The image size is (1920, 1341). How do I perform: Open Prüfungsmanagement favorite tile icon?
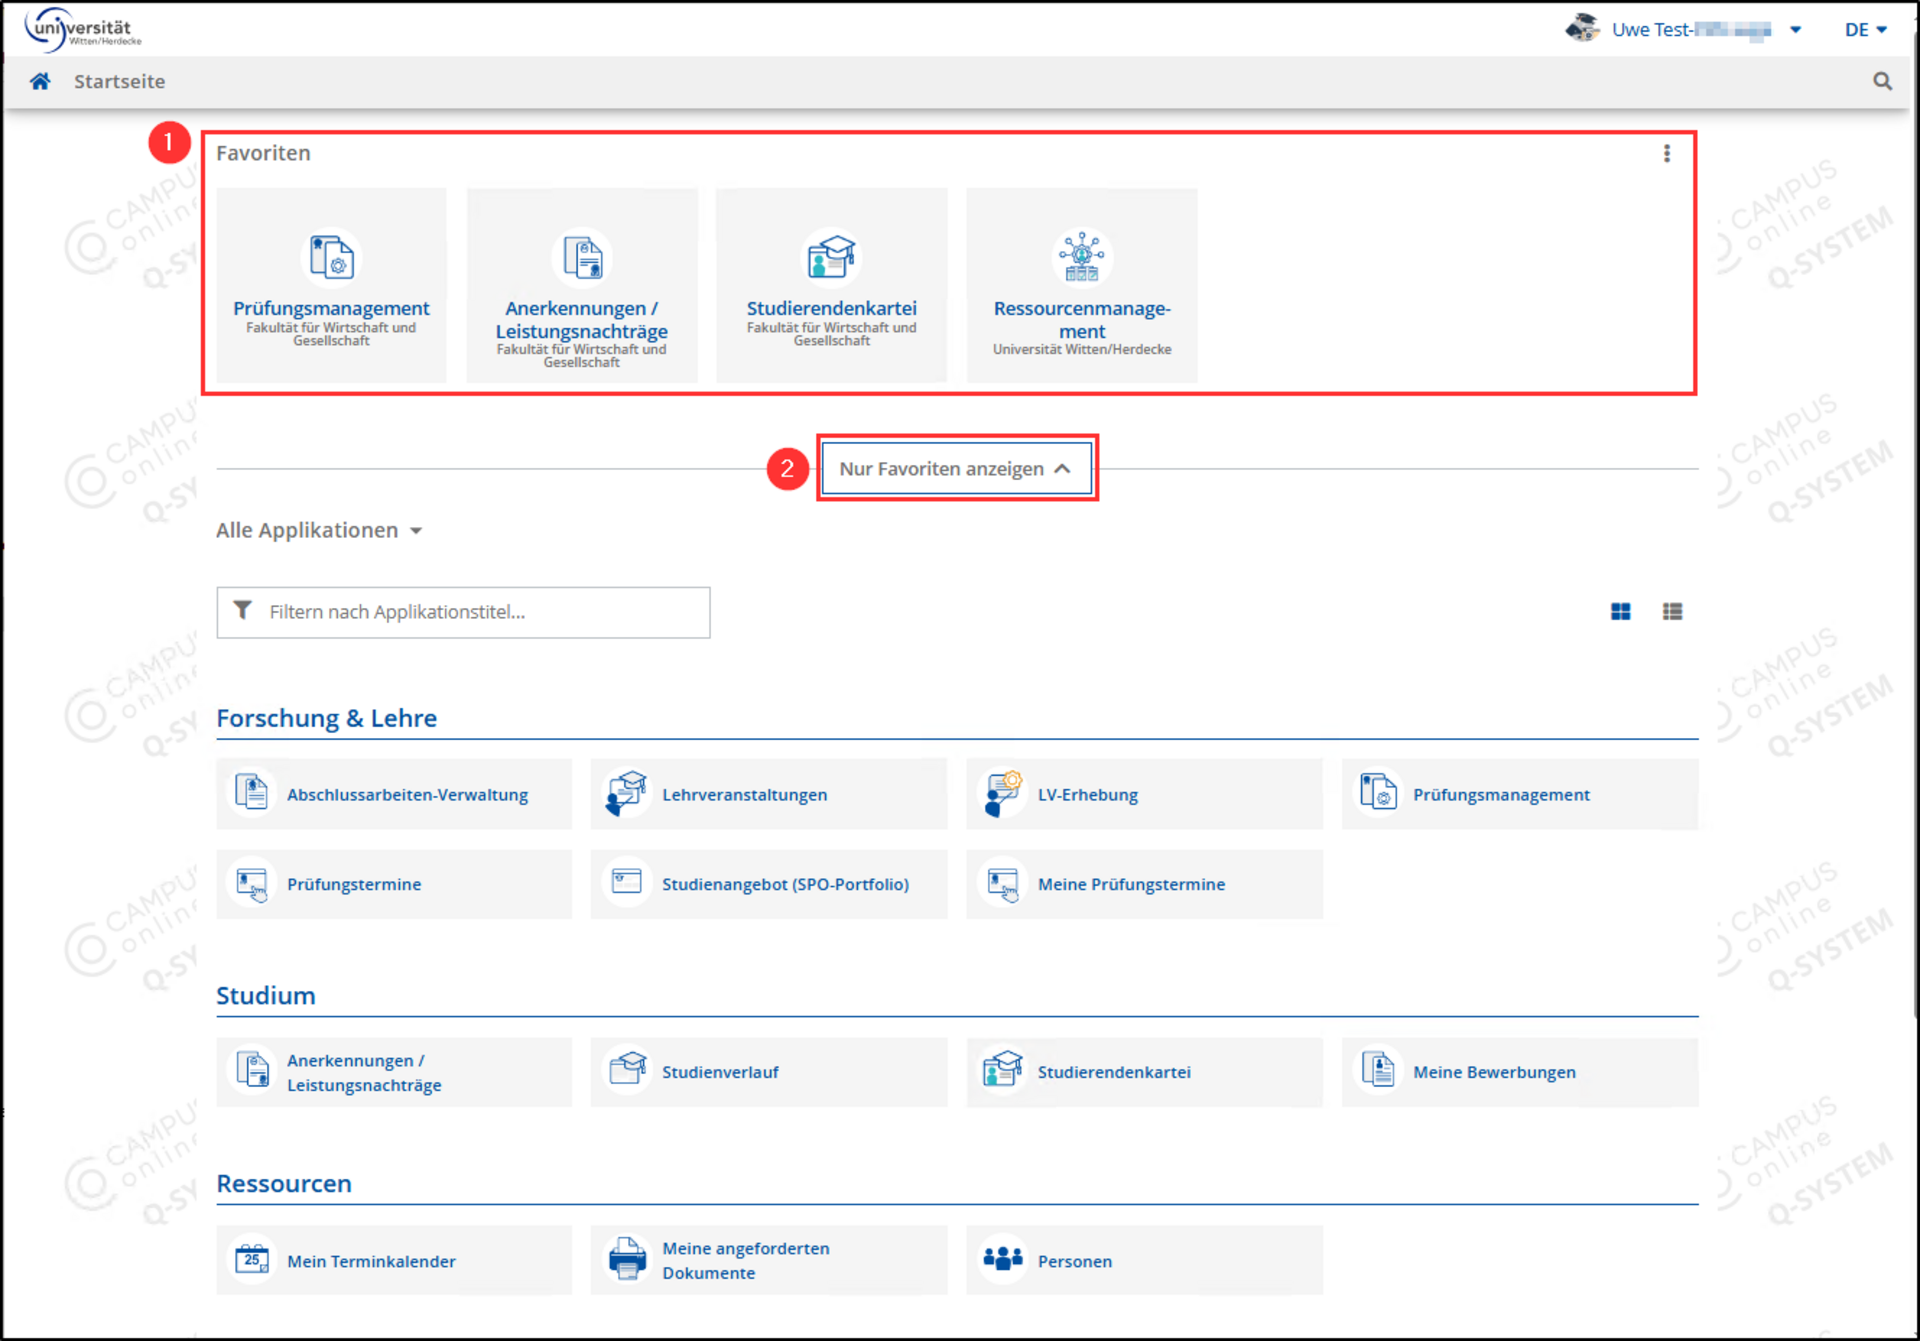click(331, 257)
